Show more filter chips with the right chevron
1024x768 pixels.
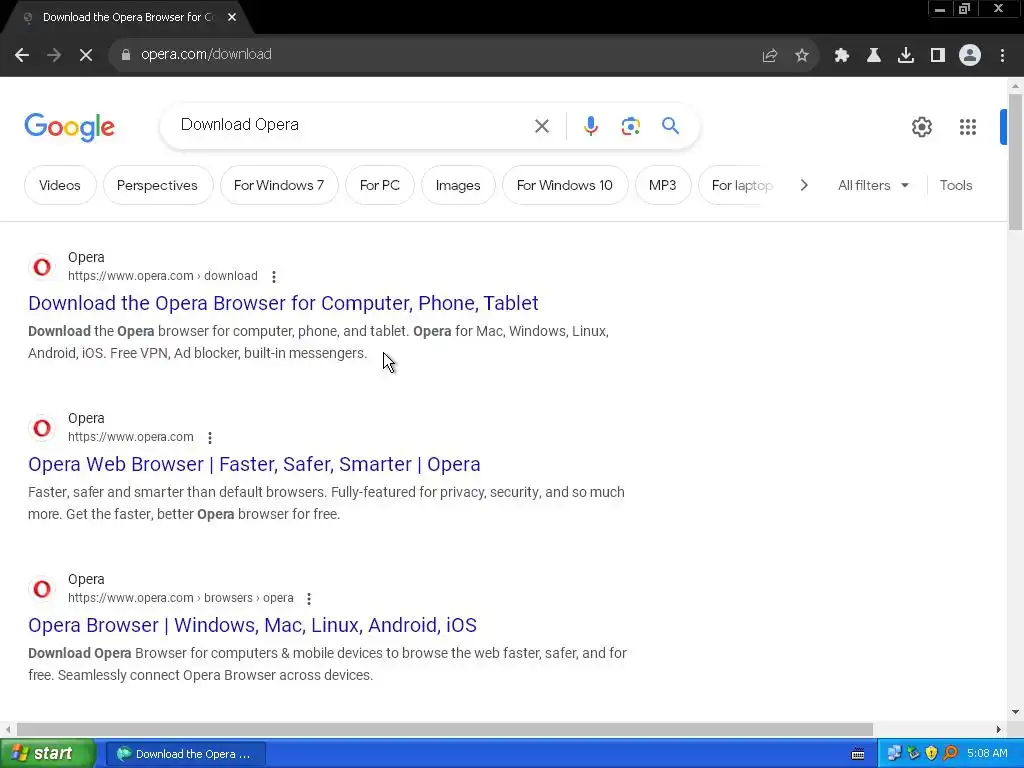coord(804,185)
